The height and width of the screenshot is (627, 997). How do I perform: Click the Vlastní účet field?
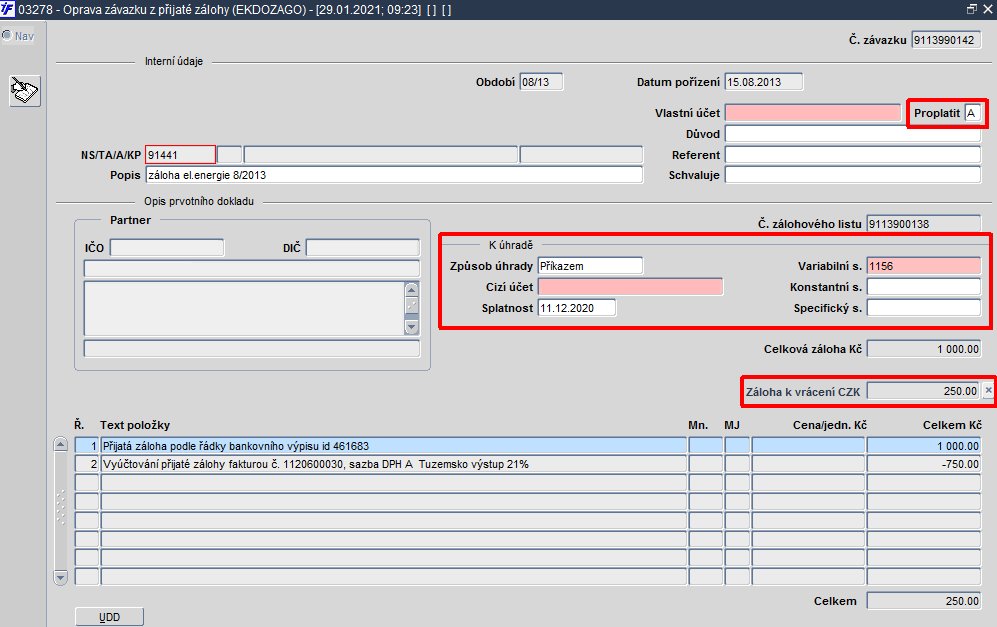(813, 113)
